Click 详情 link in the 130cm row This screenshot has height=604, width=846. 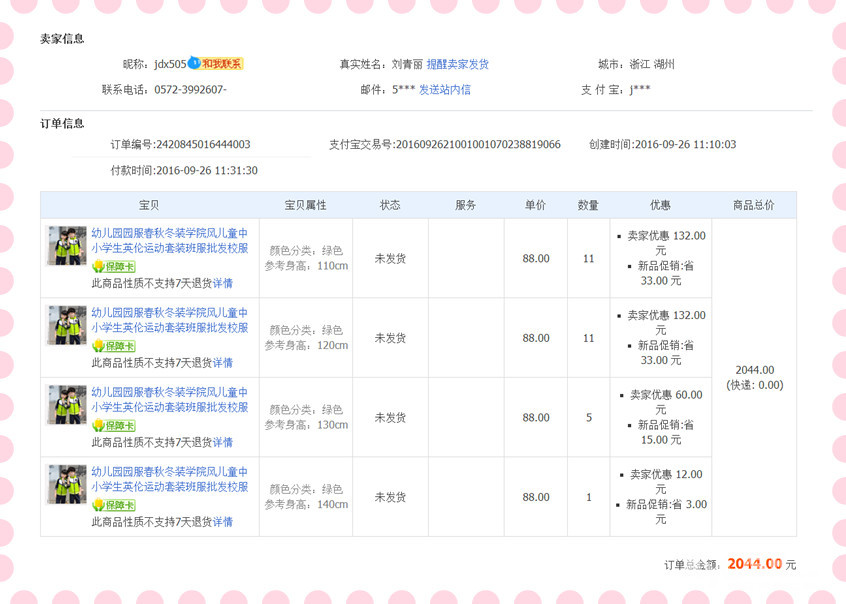tap(222, 442)
